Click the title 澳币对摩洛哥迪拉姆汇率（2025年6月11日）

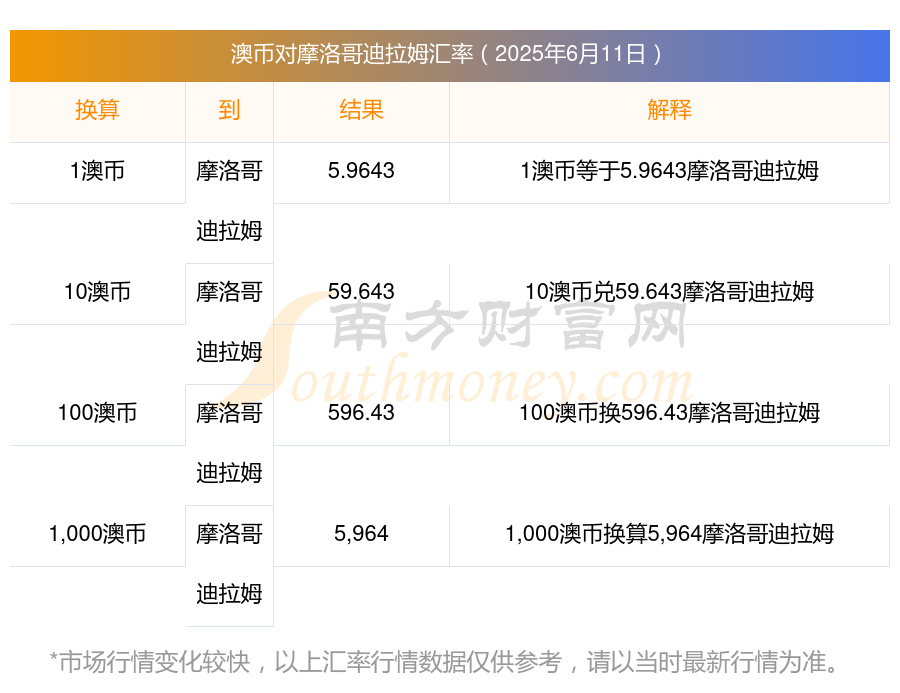[447, 55]
